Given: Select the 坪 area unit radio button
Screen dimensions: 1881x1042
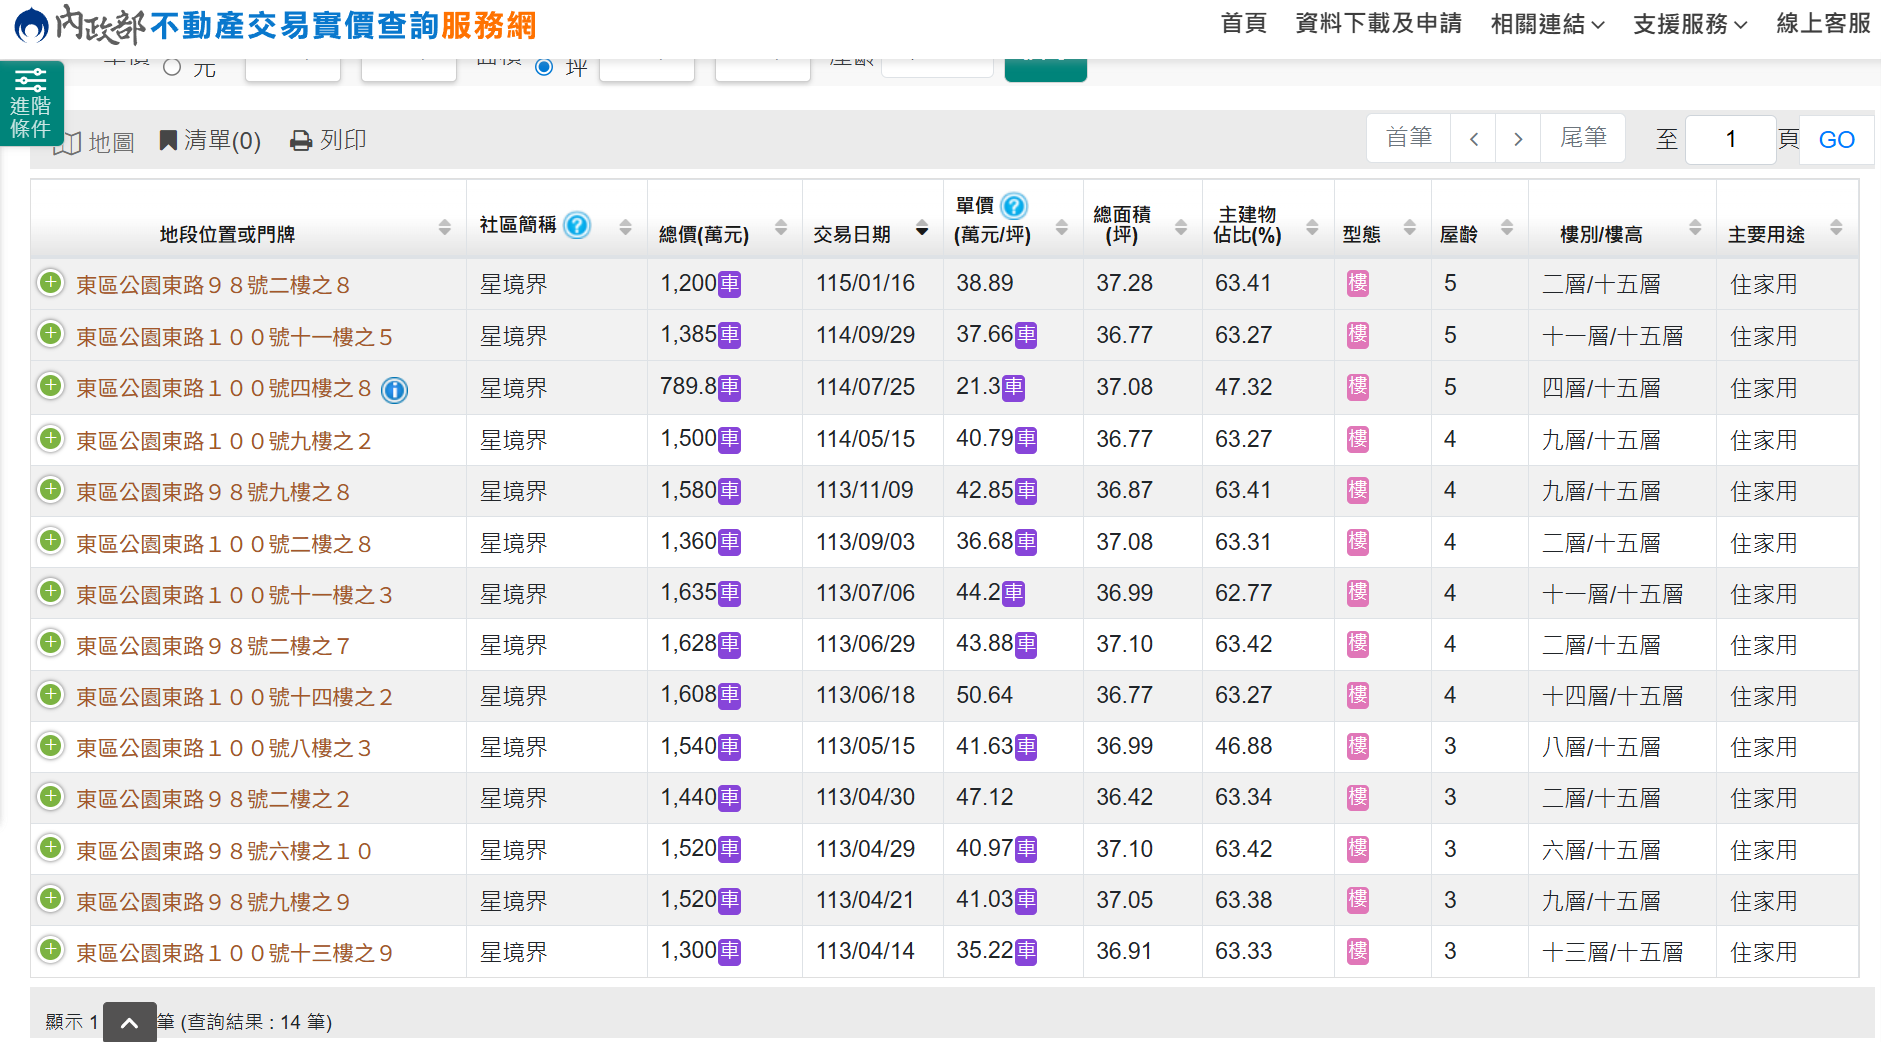Looking at the screenshot, I should click(544, 67).
